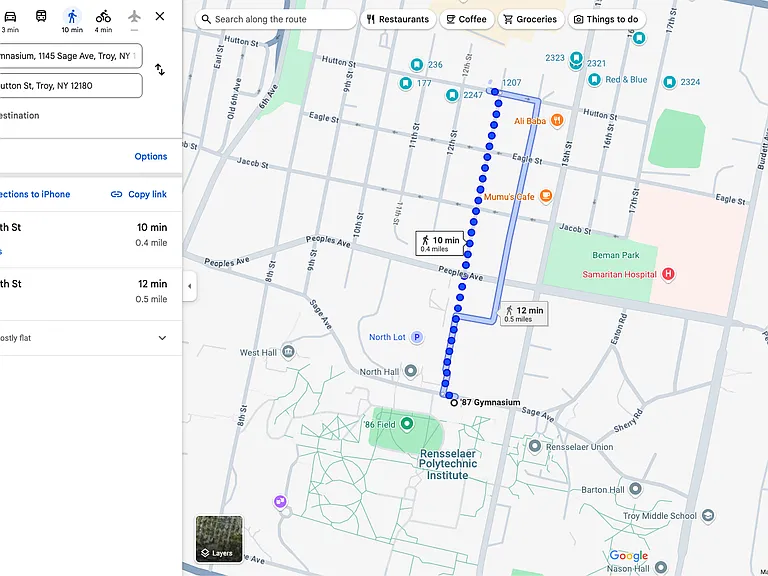Click Rensselaer Polytechnic Institute label

click(x=447, y=464)
